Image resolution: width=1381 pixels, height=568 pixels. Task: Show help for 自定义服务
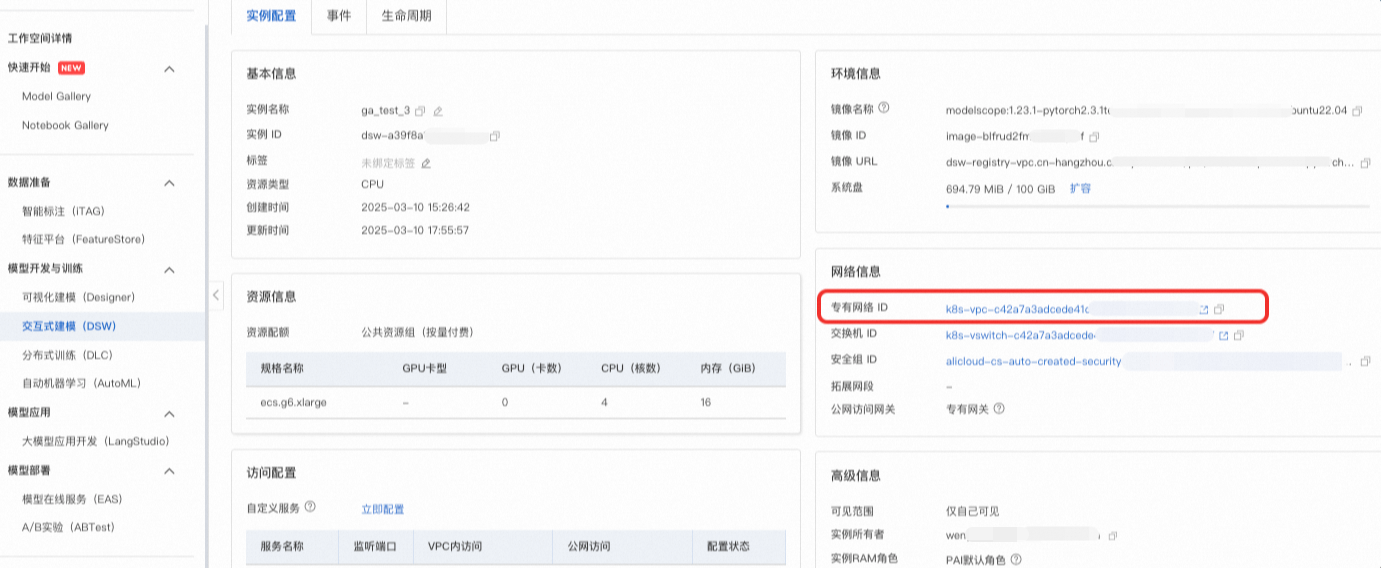(x=310, y=508)
